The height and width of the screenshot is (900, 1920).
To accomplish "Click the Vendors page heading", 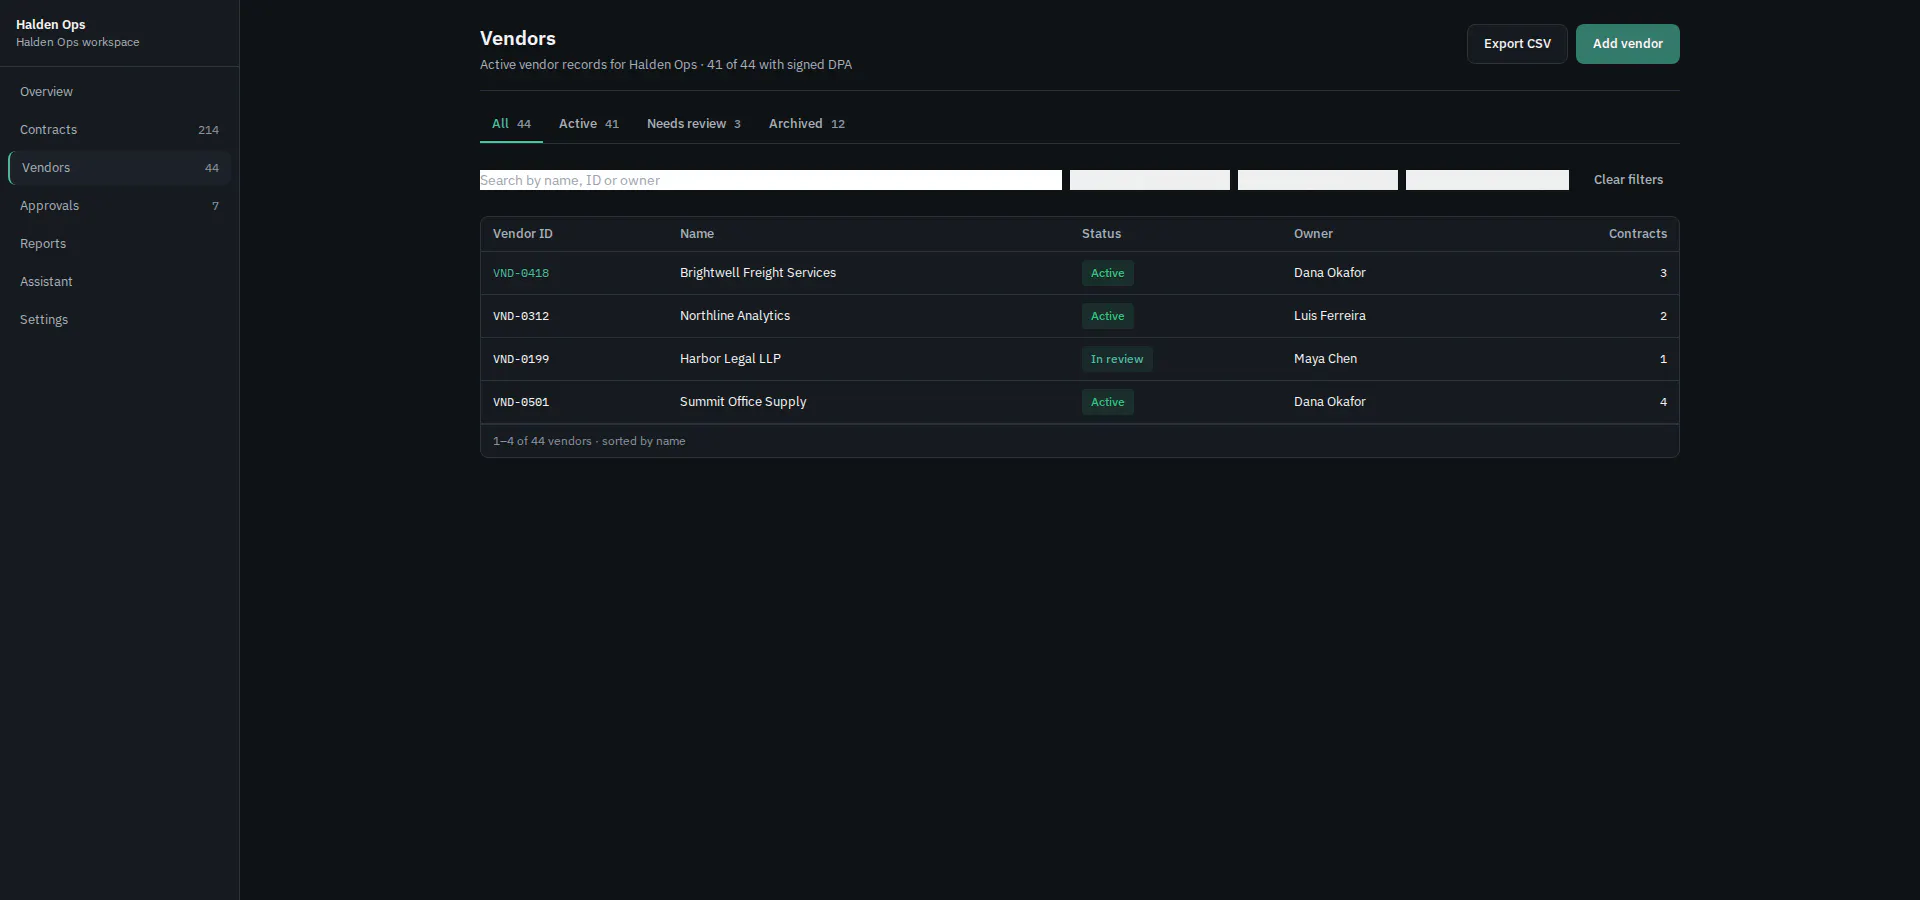I will click(518, 38).
